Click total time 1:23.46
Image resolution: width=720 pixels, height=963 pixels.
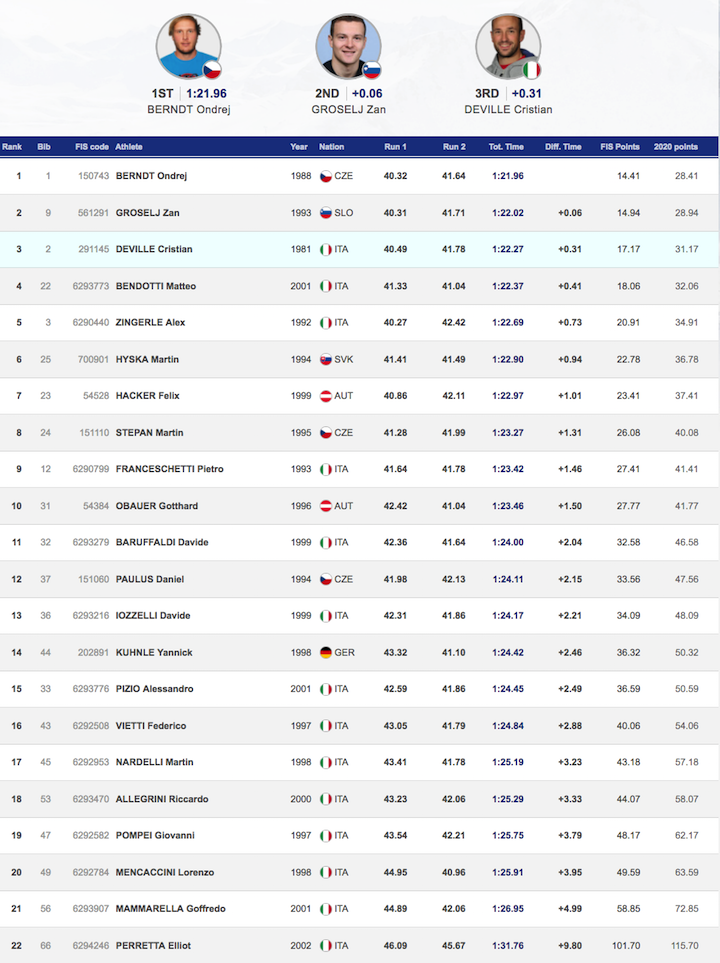[508, 506]
